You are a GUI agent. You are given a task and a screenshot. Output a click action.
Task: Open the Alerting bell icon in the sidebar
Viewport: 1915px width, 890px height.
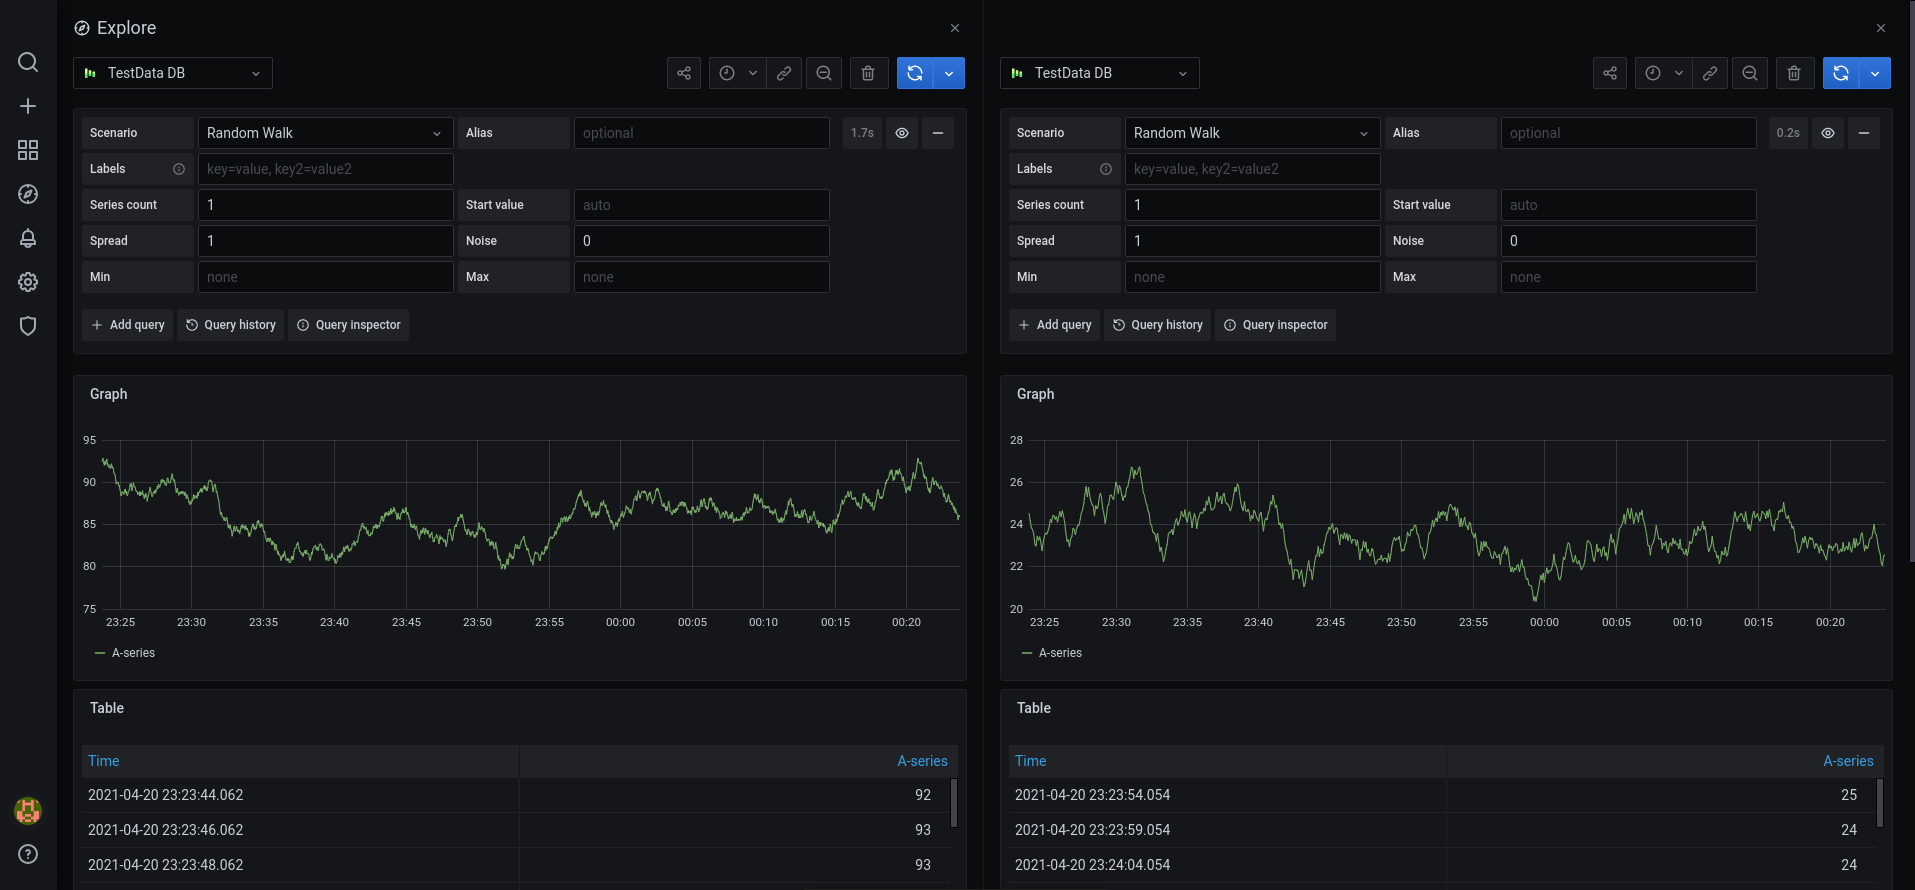click(x=28, y=238)
